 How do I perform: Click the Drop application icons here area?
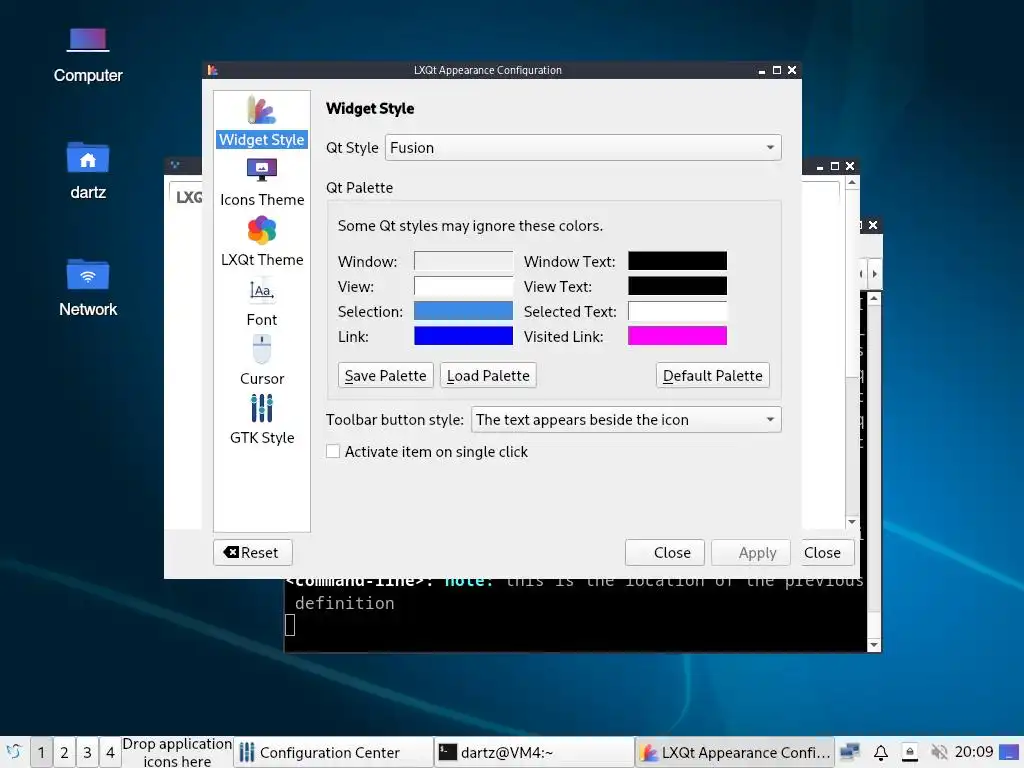[177, 752]
